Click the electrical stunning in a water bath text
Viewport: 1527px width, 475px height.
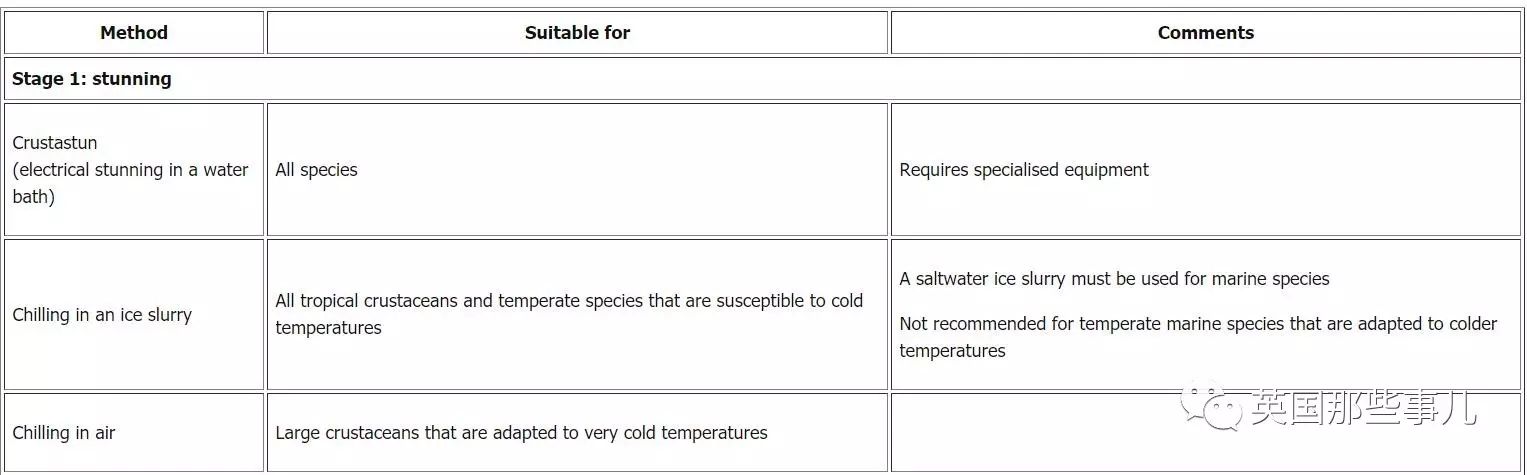130,183
